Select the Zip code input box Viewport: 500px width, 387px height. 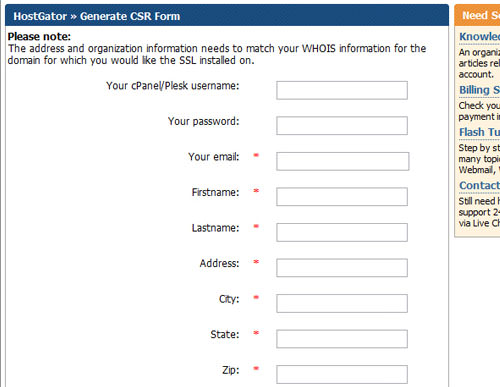click(342, 374)
